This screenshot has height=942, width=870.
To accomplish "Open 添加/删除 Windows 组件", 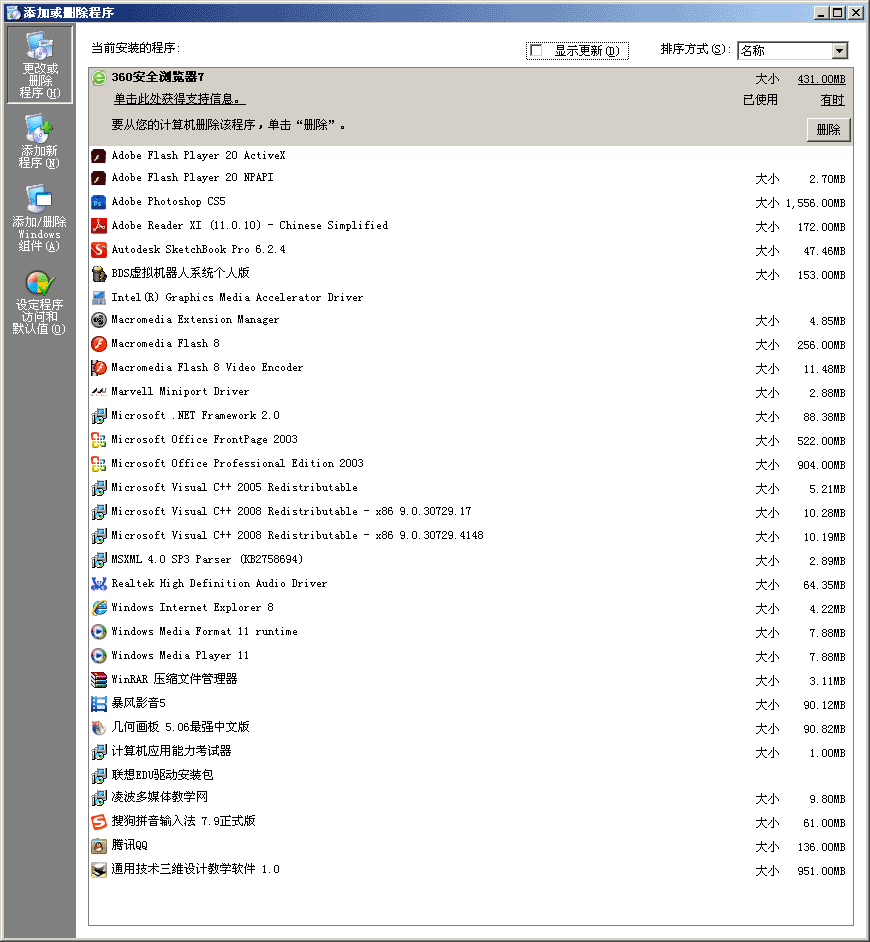I will pos(40,219).
